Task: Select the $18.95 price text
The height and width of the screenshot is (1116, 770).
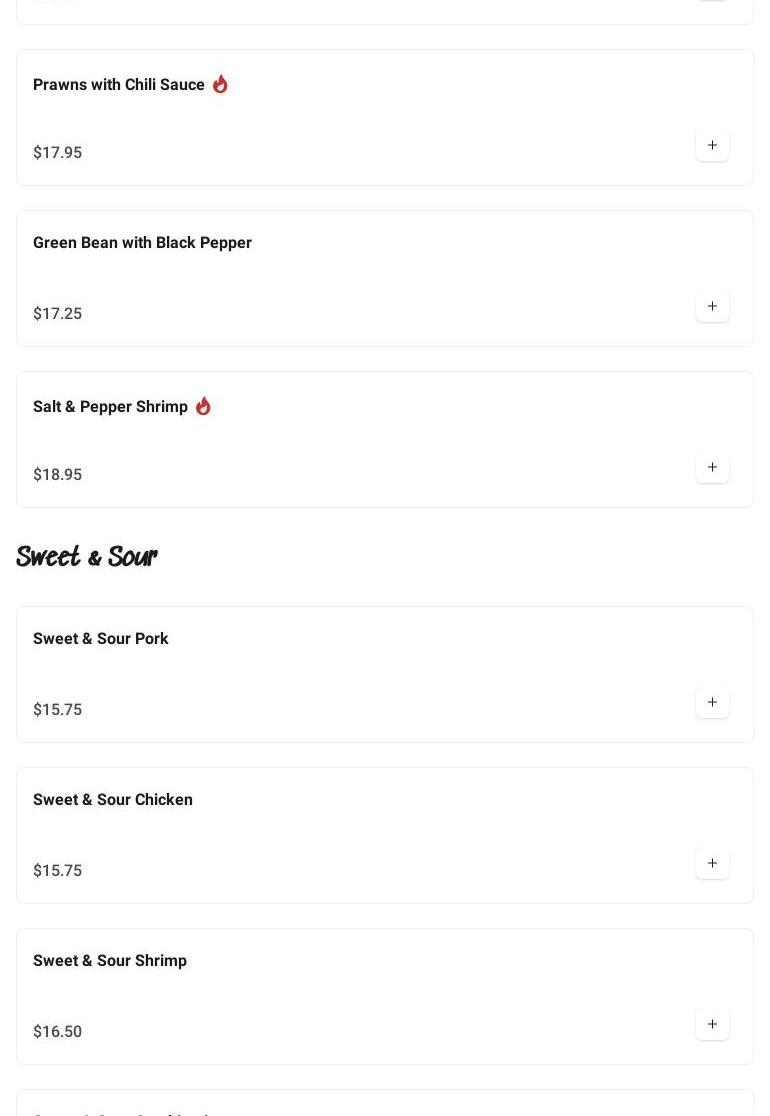Action: (57, 475)
